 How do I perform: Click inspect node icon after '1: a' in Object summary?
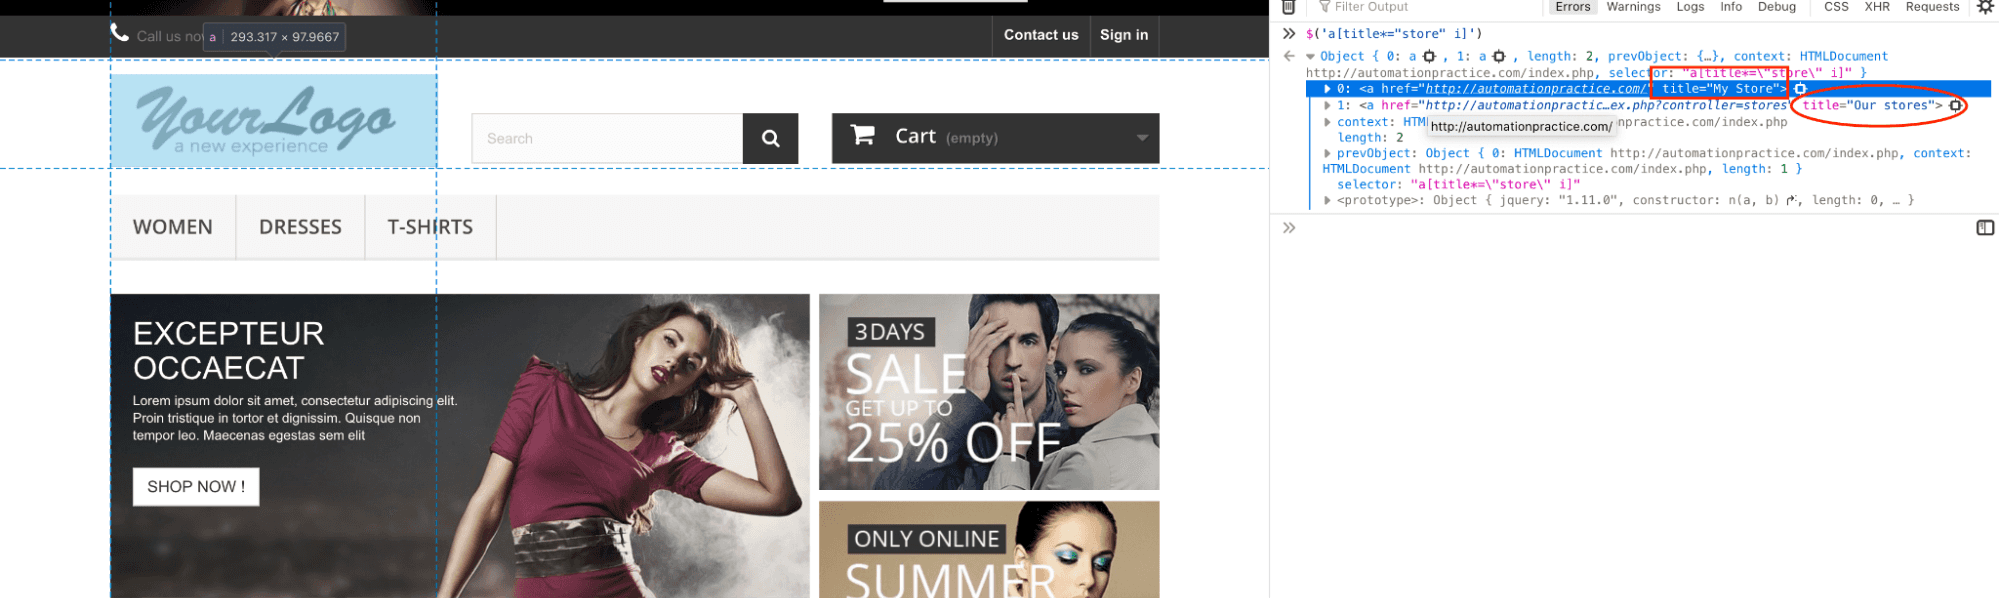(x=1498, y=56)
